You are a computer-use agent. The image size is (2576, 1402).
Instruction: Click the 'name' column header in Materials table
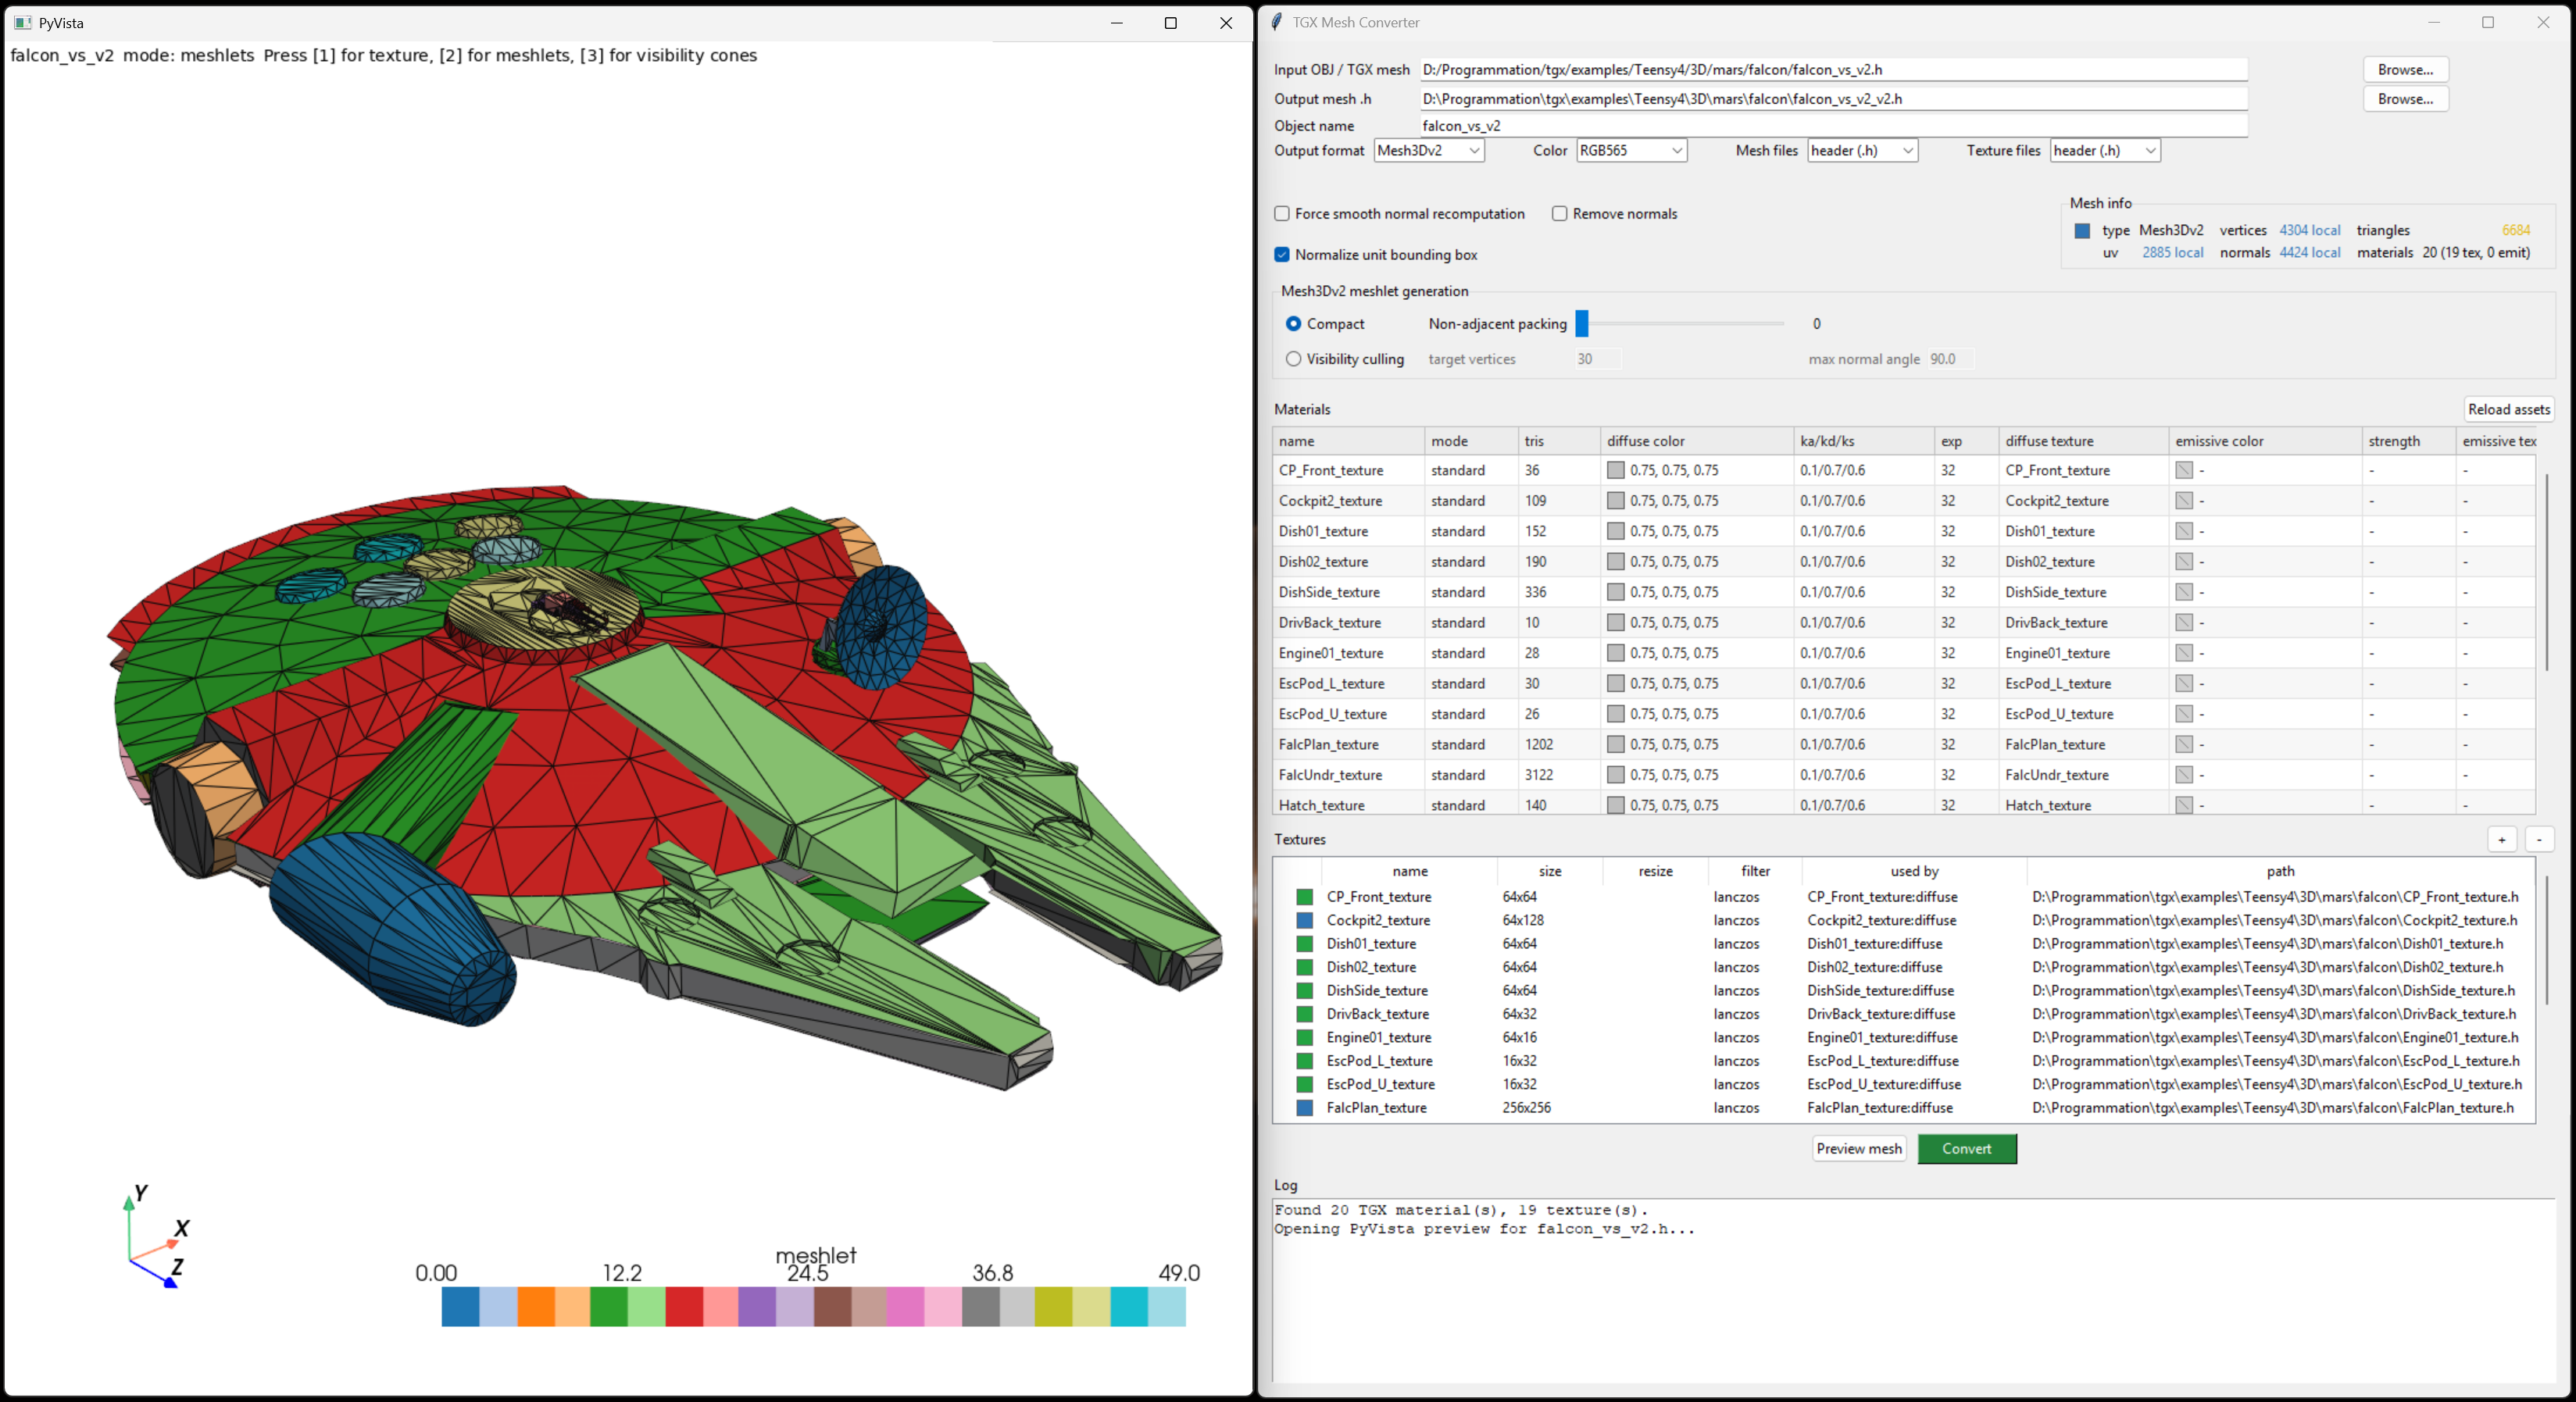1348,441
